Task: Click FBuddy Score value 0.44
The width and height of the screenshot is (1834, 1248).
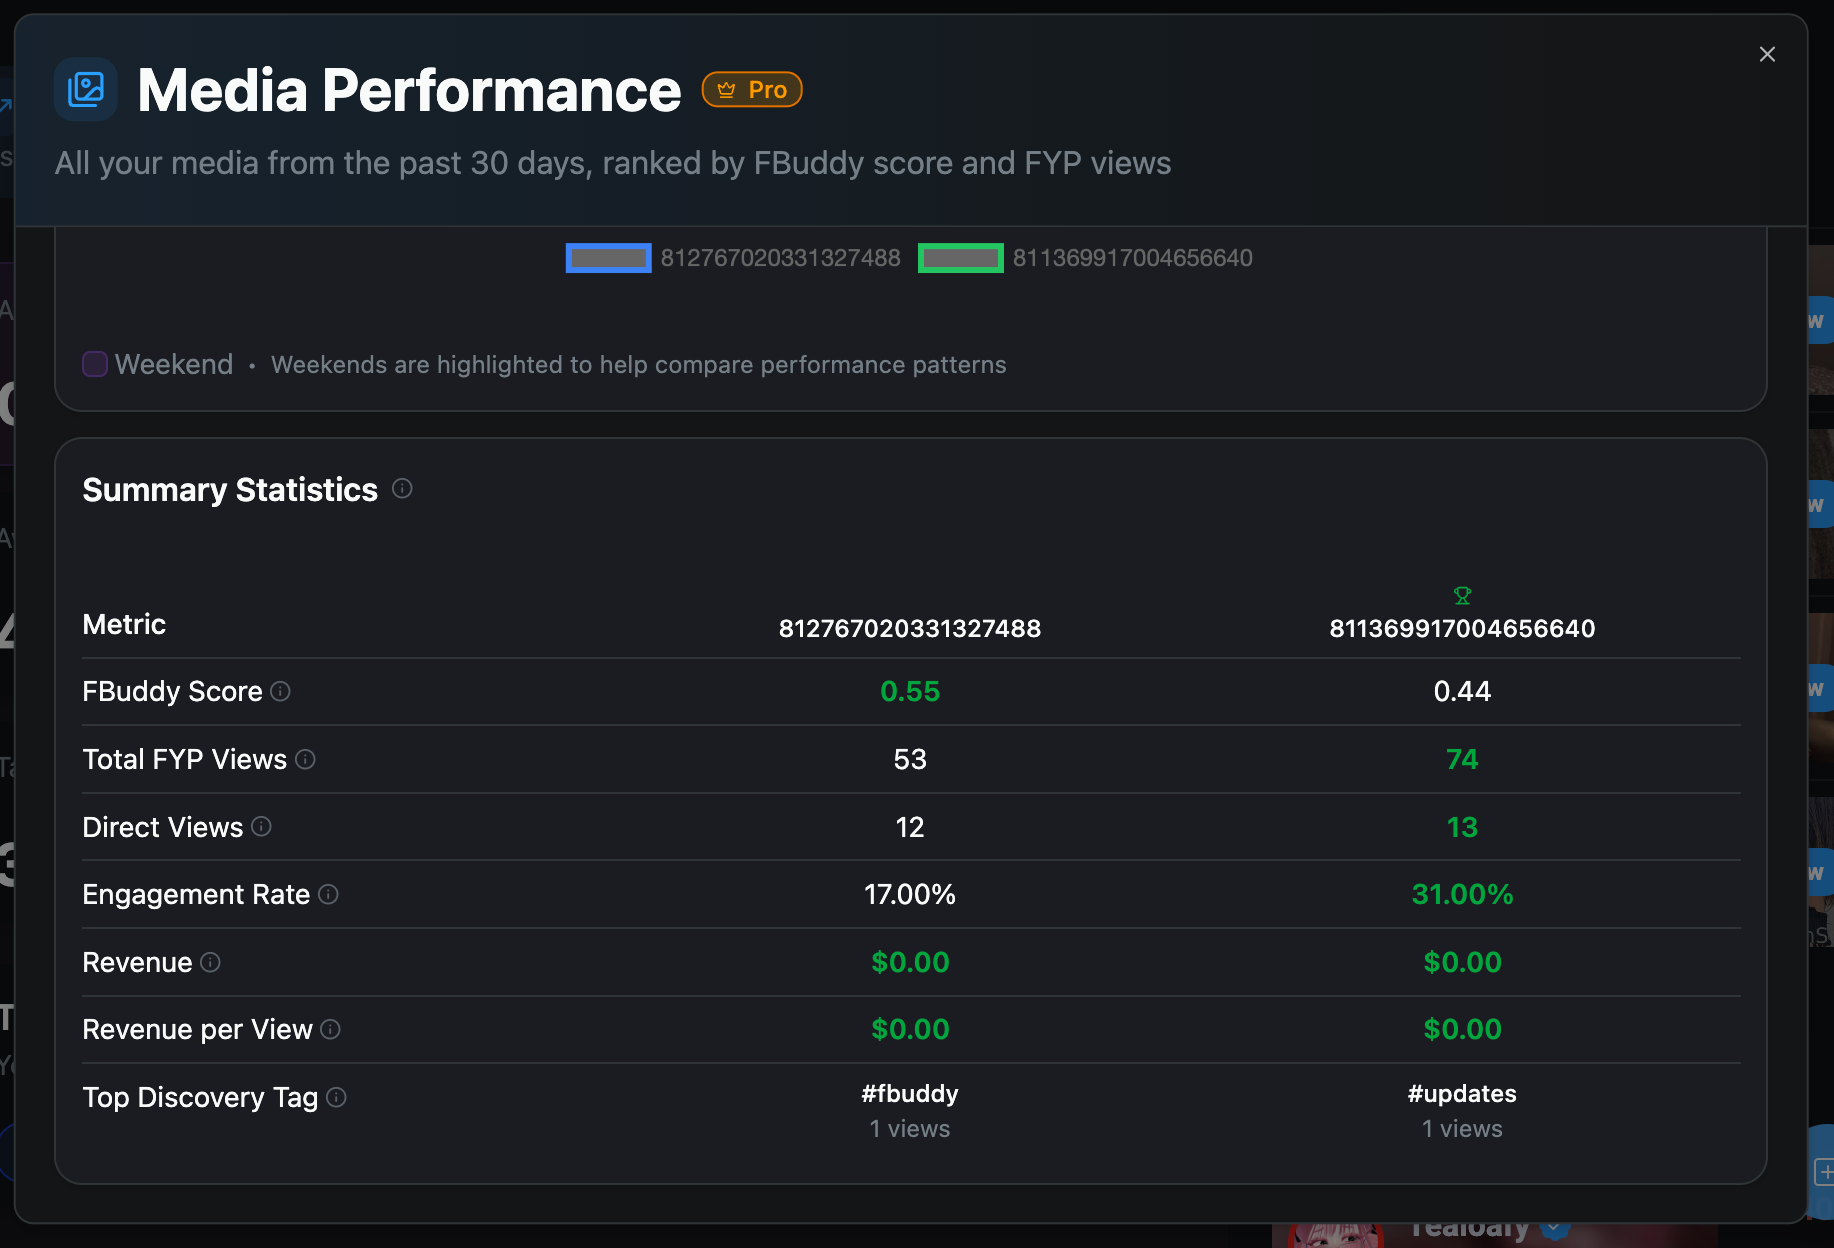Action: 1462,691
